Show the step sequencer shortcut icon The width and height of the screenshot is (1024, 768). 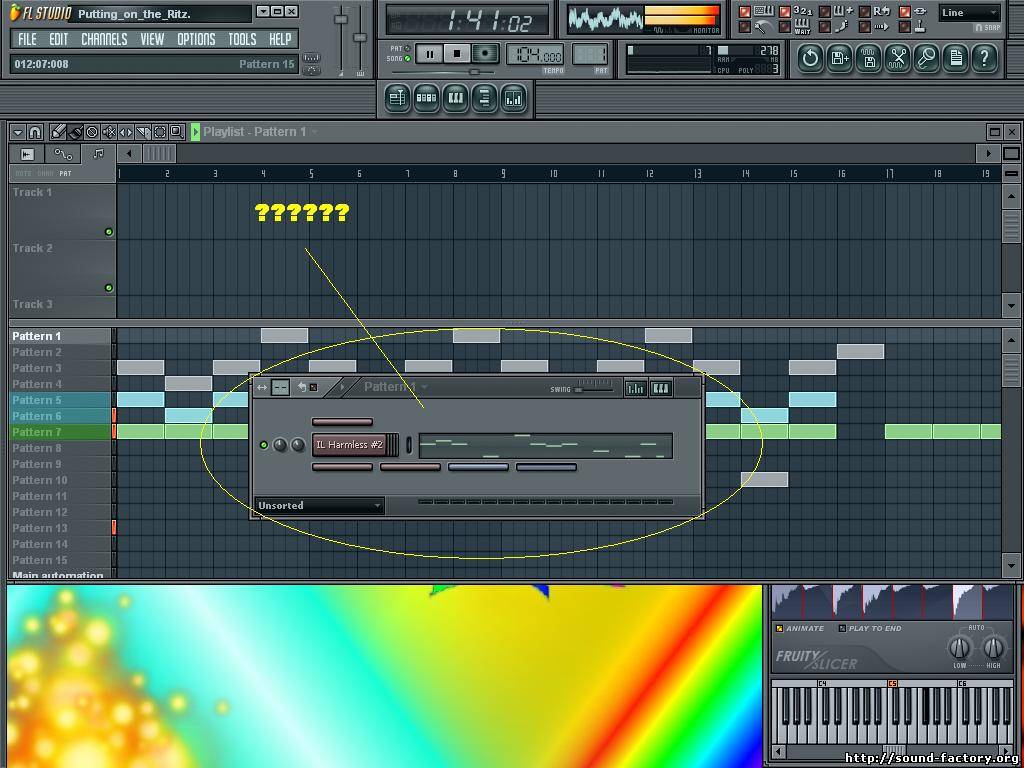(426, 98)
